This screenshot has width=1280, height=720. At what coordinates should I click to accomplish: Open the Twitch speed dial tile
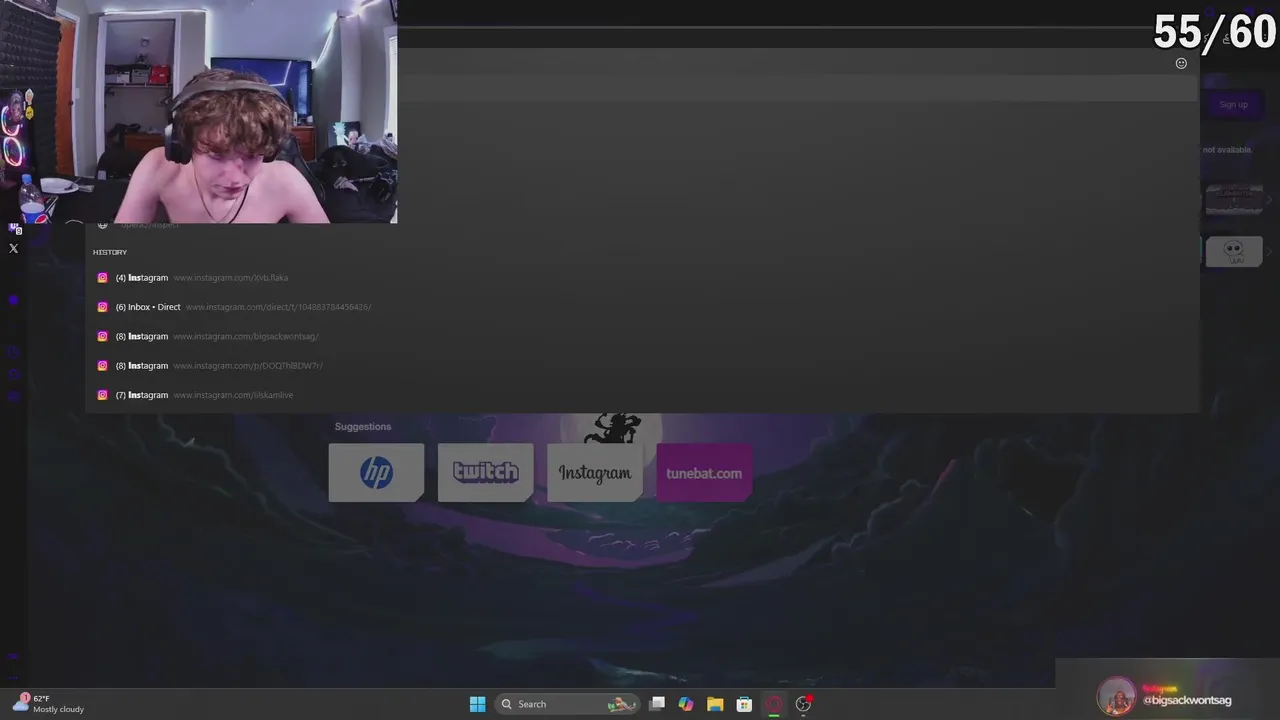pos(485,473)
